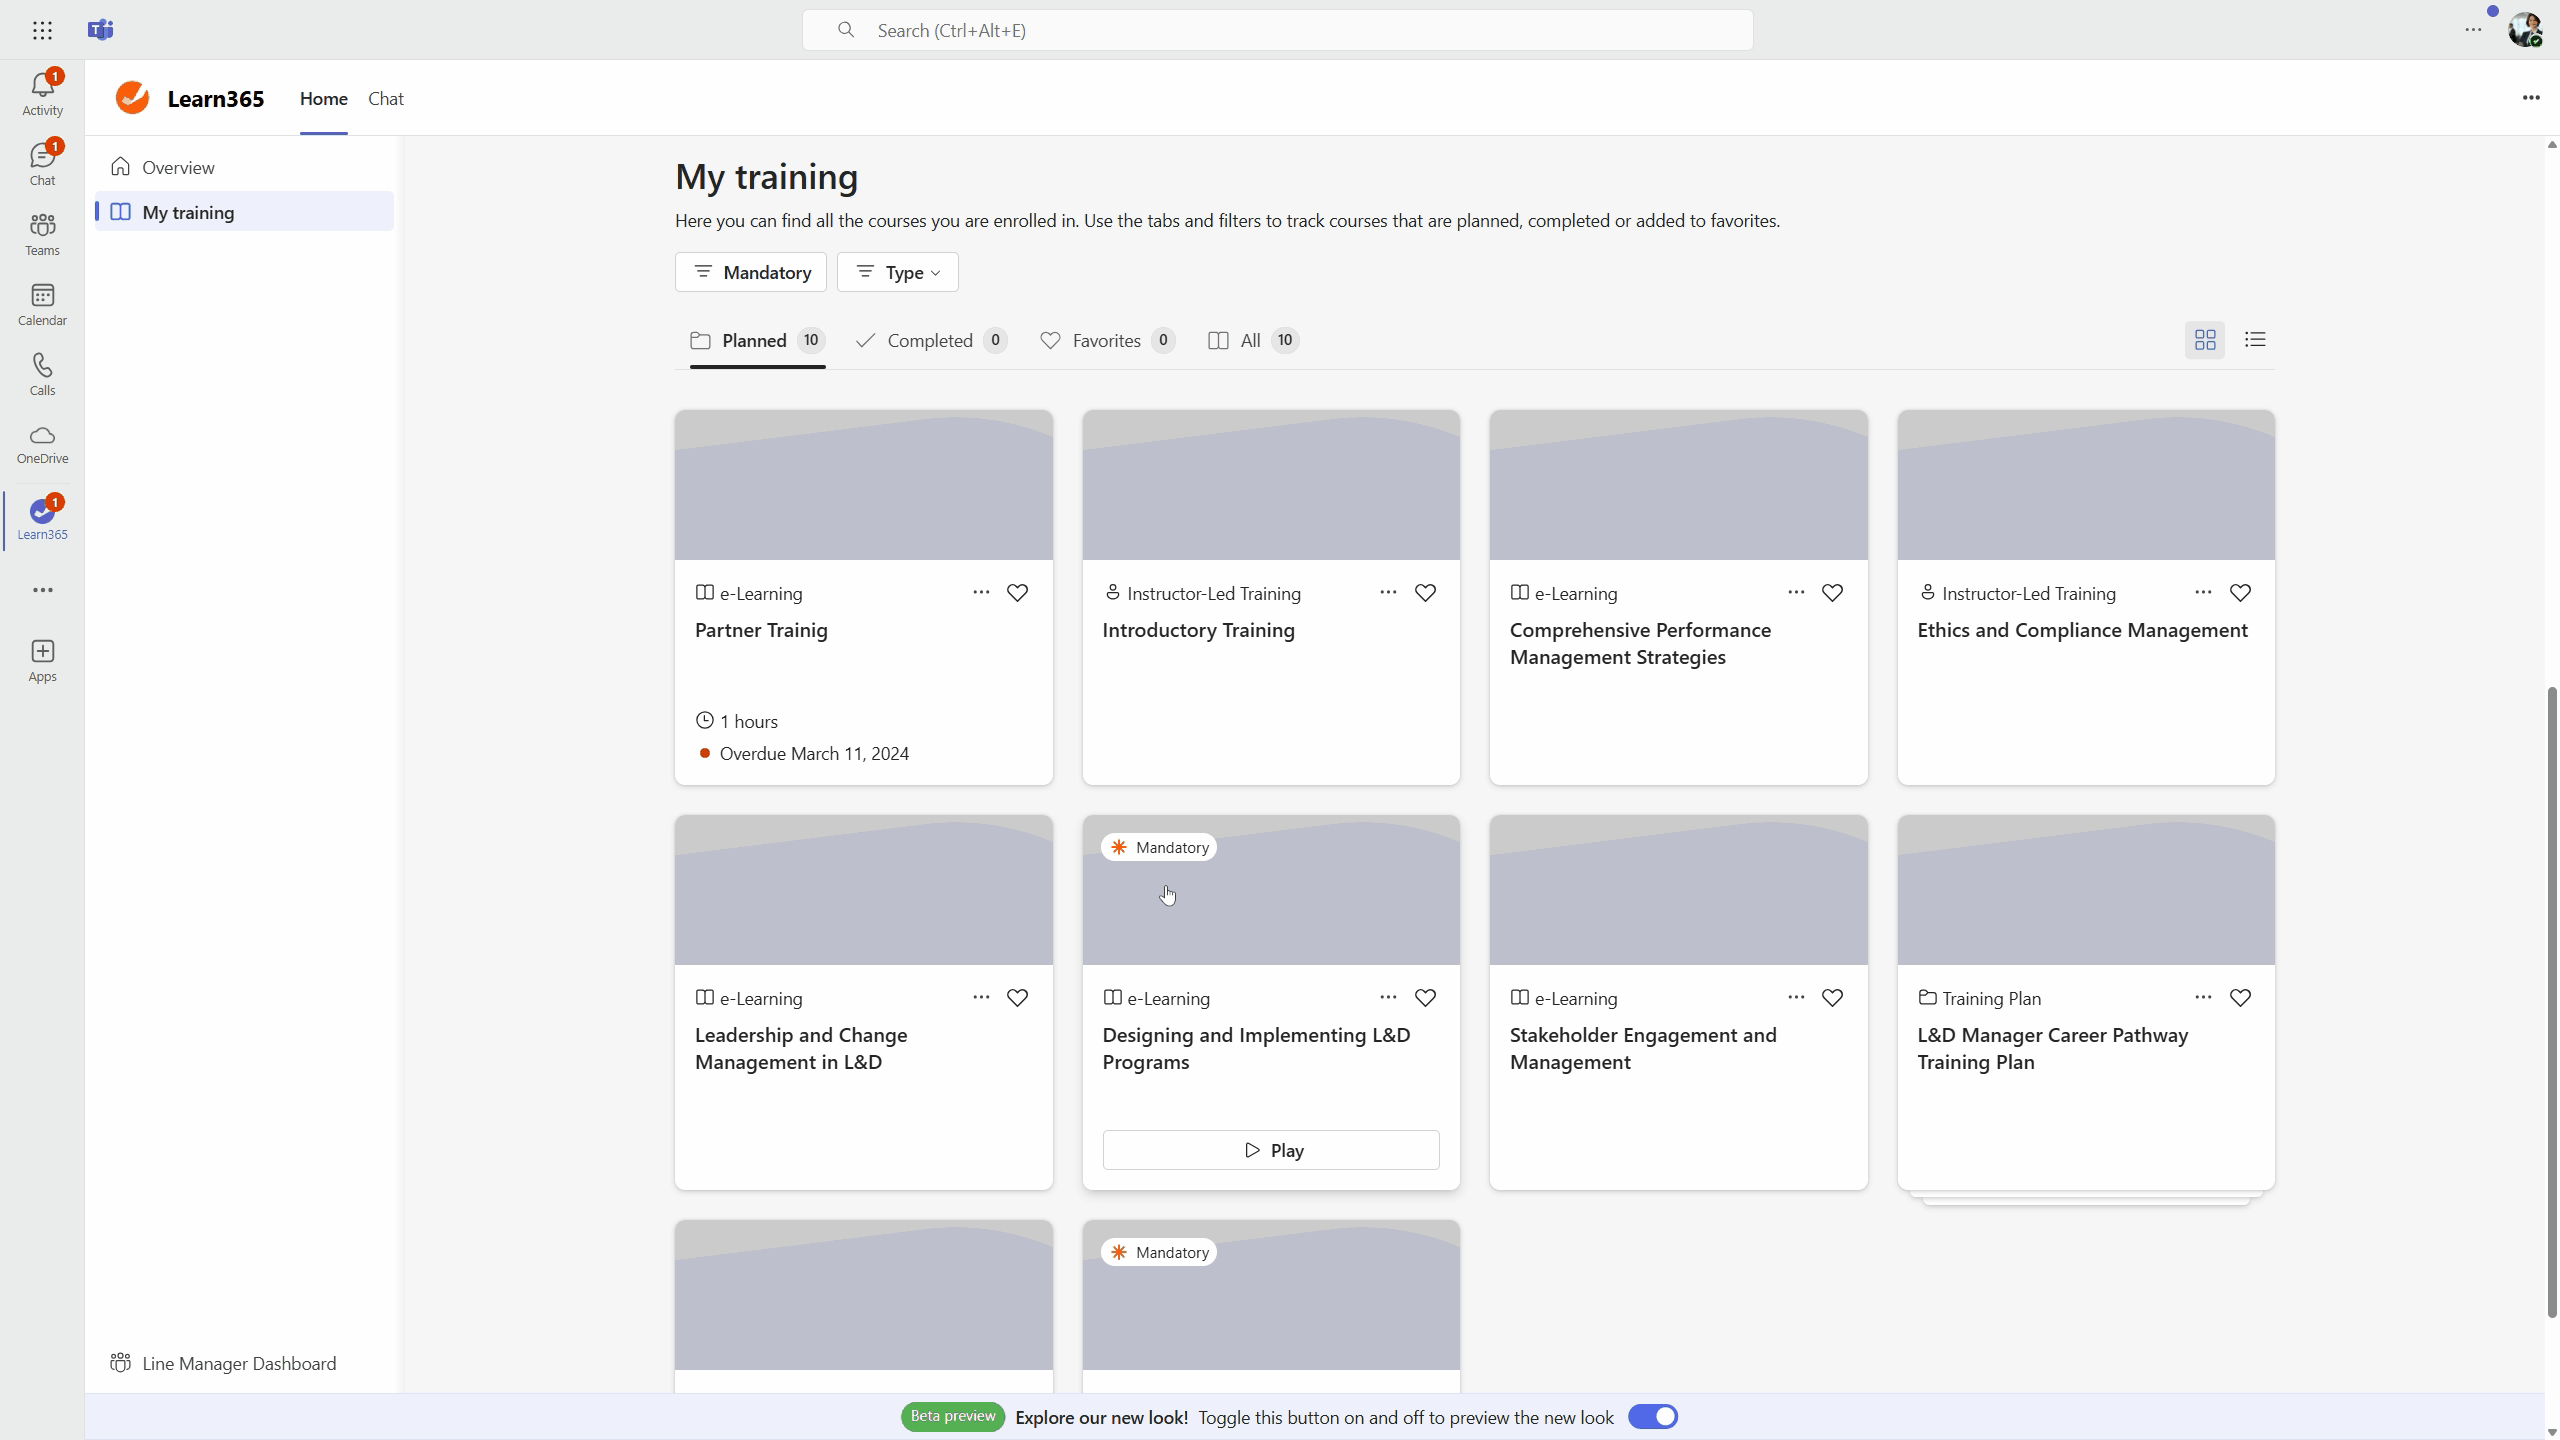Click the vertical page scrollbar
Image resolution: width=2560 pixels, height=1440 pixels.
[x=2552, y=1002]
